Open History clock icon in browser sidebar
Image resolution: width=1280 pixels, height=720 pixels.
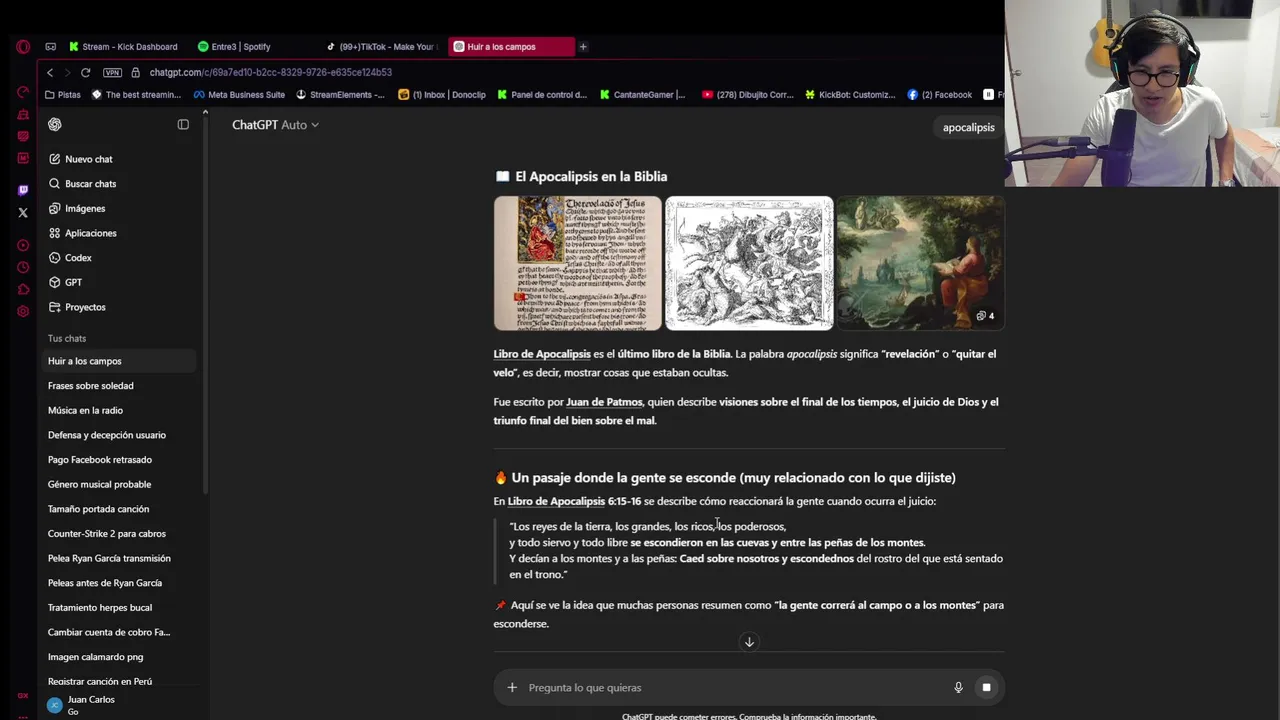(23, 267)
